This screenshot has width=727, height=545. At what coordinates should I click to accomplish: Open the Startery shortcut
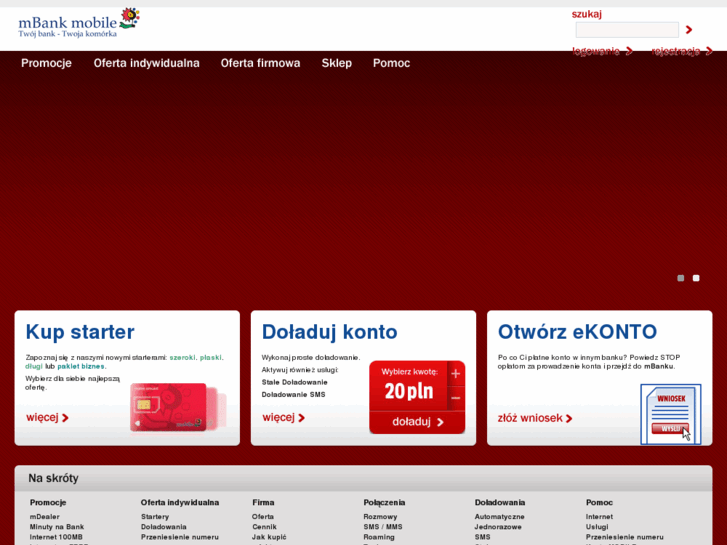[x=155, y=517]
